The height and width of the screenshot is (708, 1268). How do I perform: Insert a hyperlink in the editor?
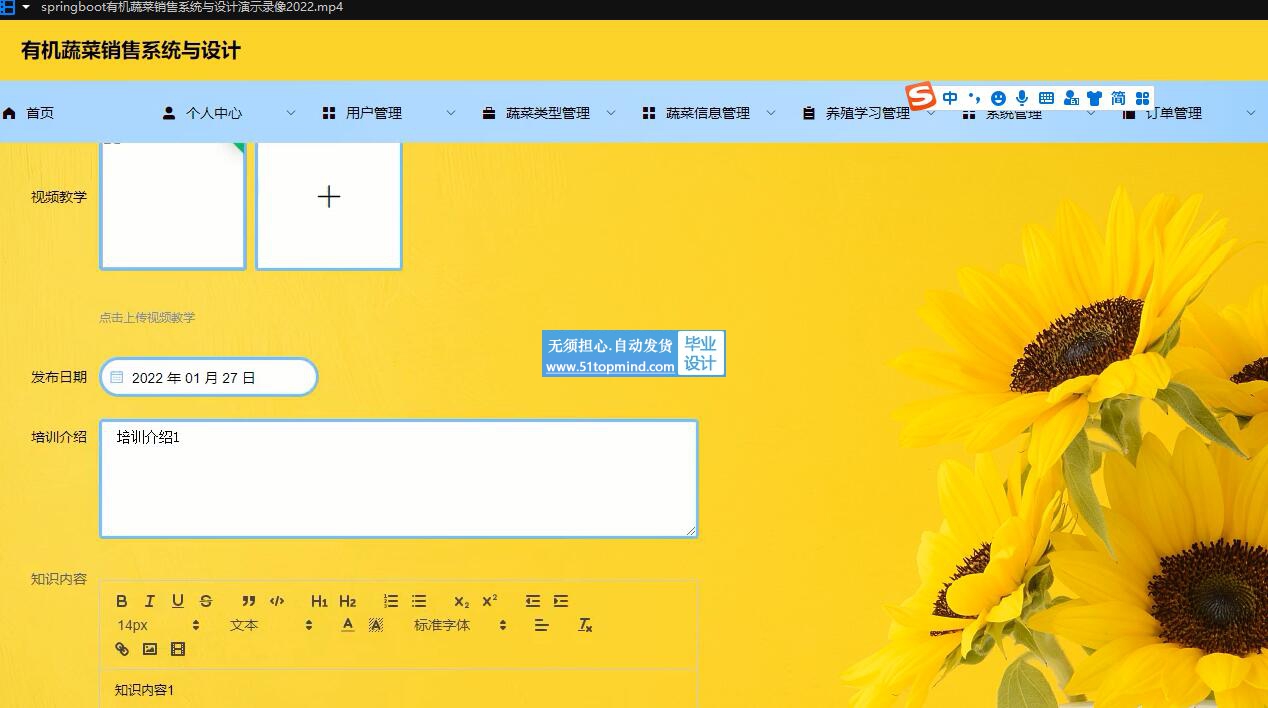[122, 649]
